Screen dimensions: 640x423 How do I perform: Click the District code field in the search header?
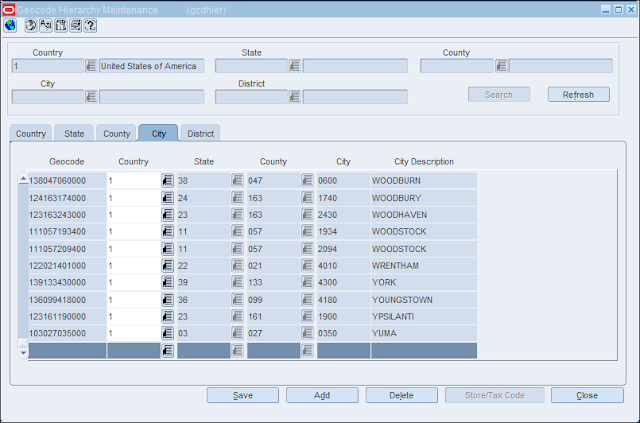[251, 97]
